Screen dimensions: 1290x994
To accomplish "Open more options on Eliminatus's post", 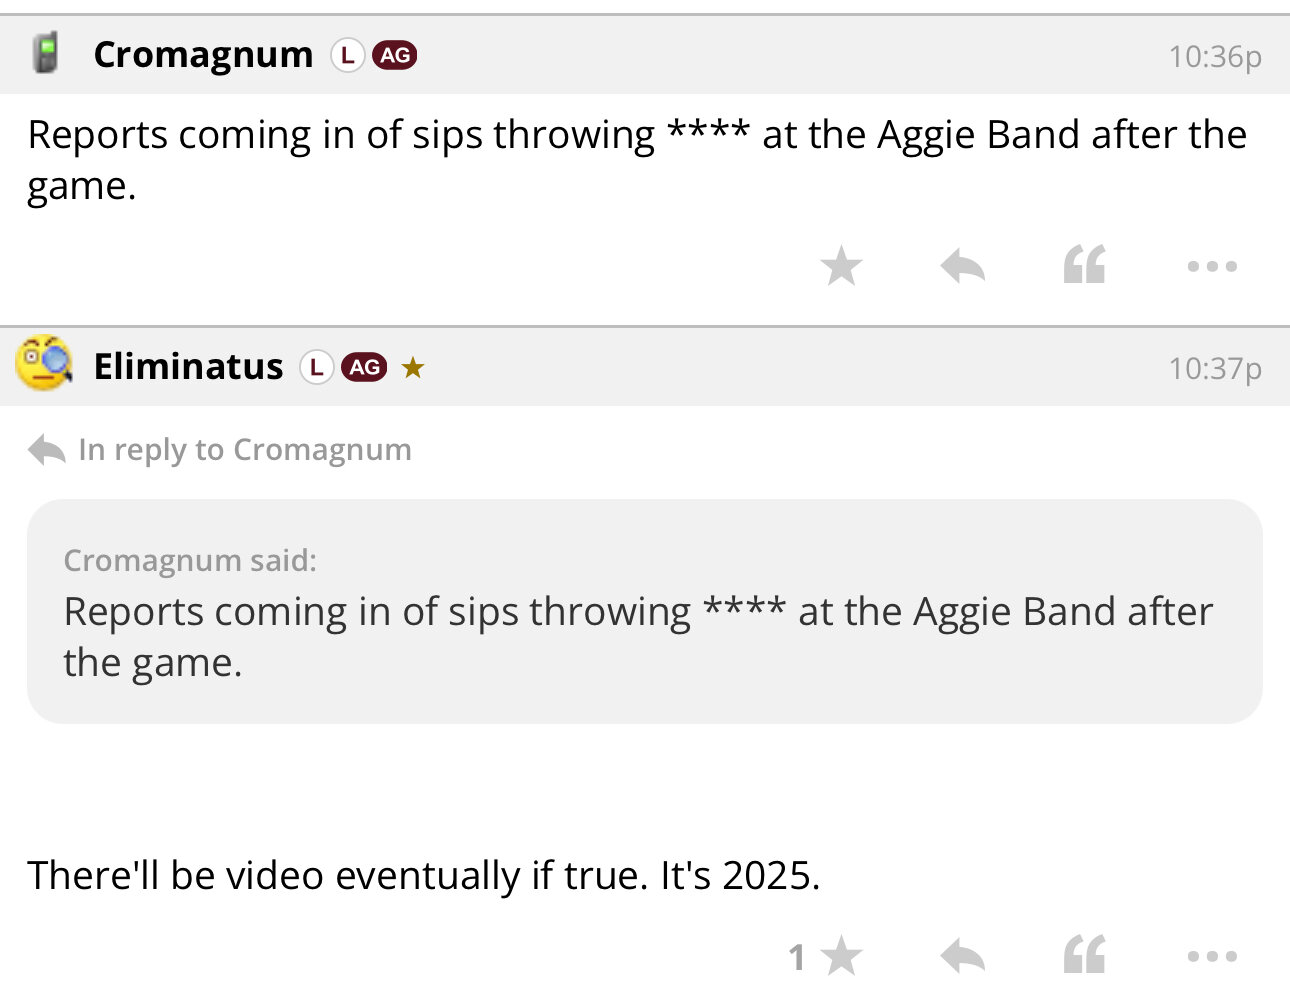I will (x=1212, y=957).
